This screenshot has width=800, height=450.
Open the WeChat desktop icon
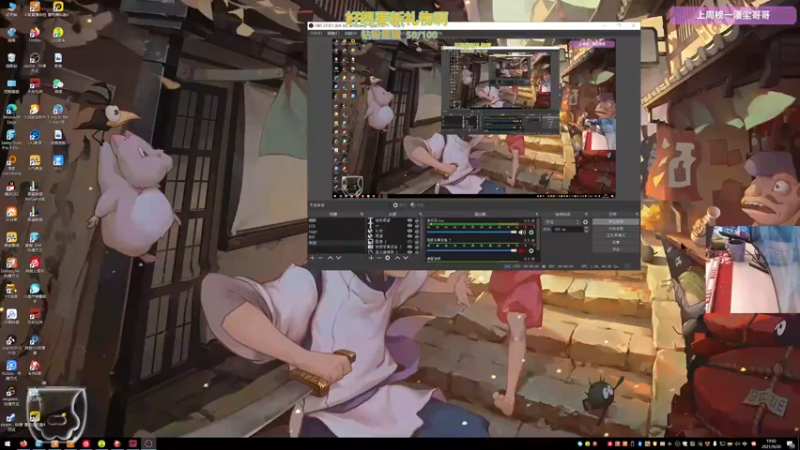[58, 84]
